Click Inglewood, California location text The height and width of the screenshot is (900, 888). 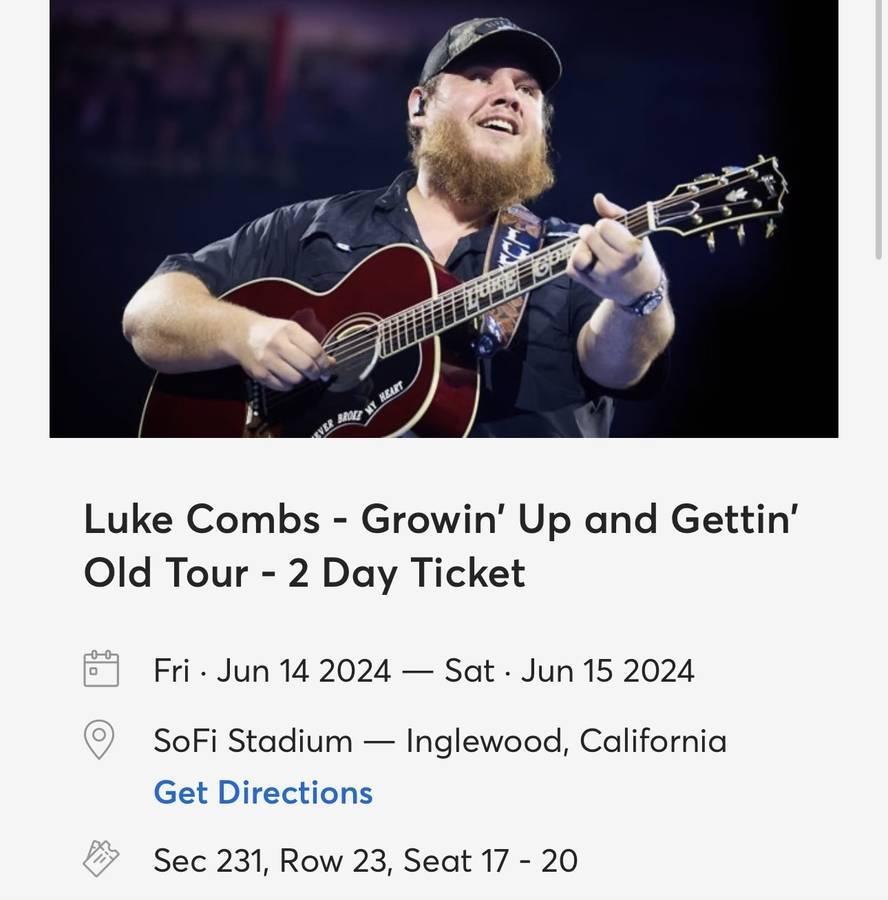point(567,740)
